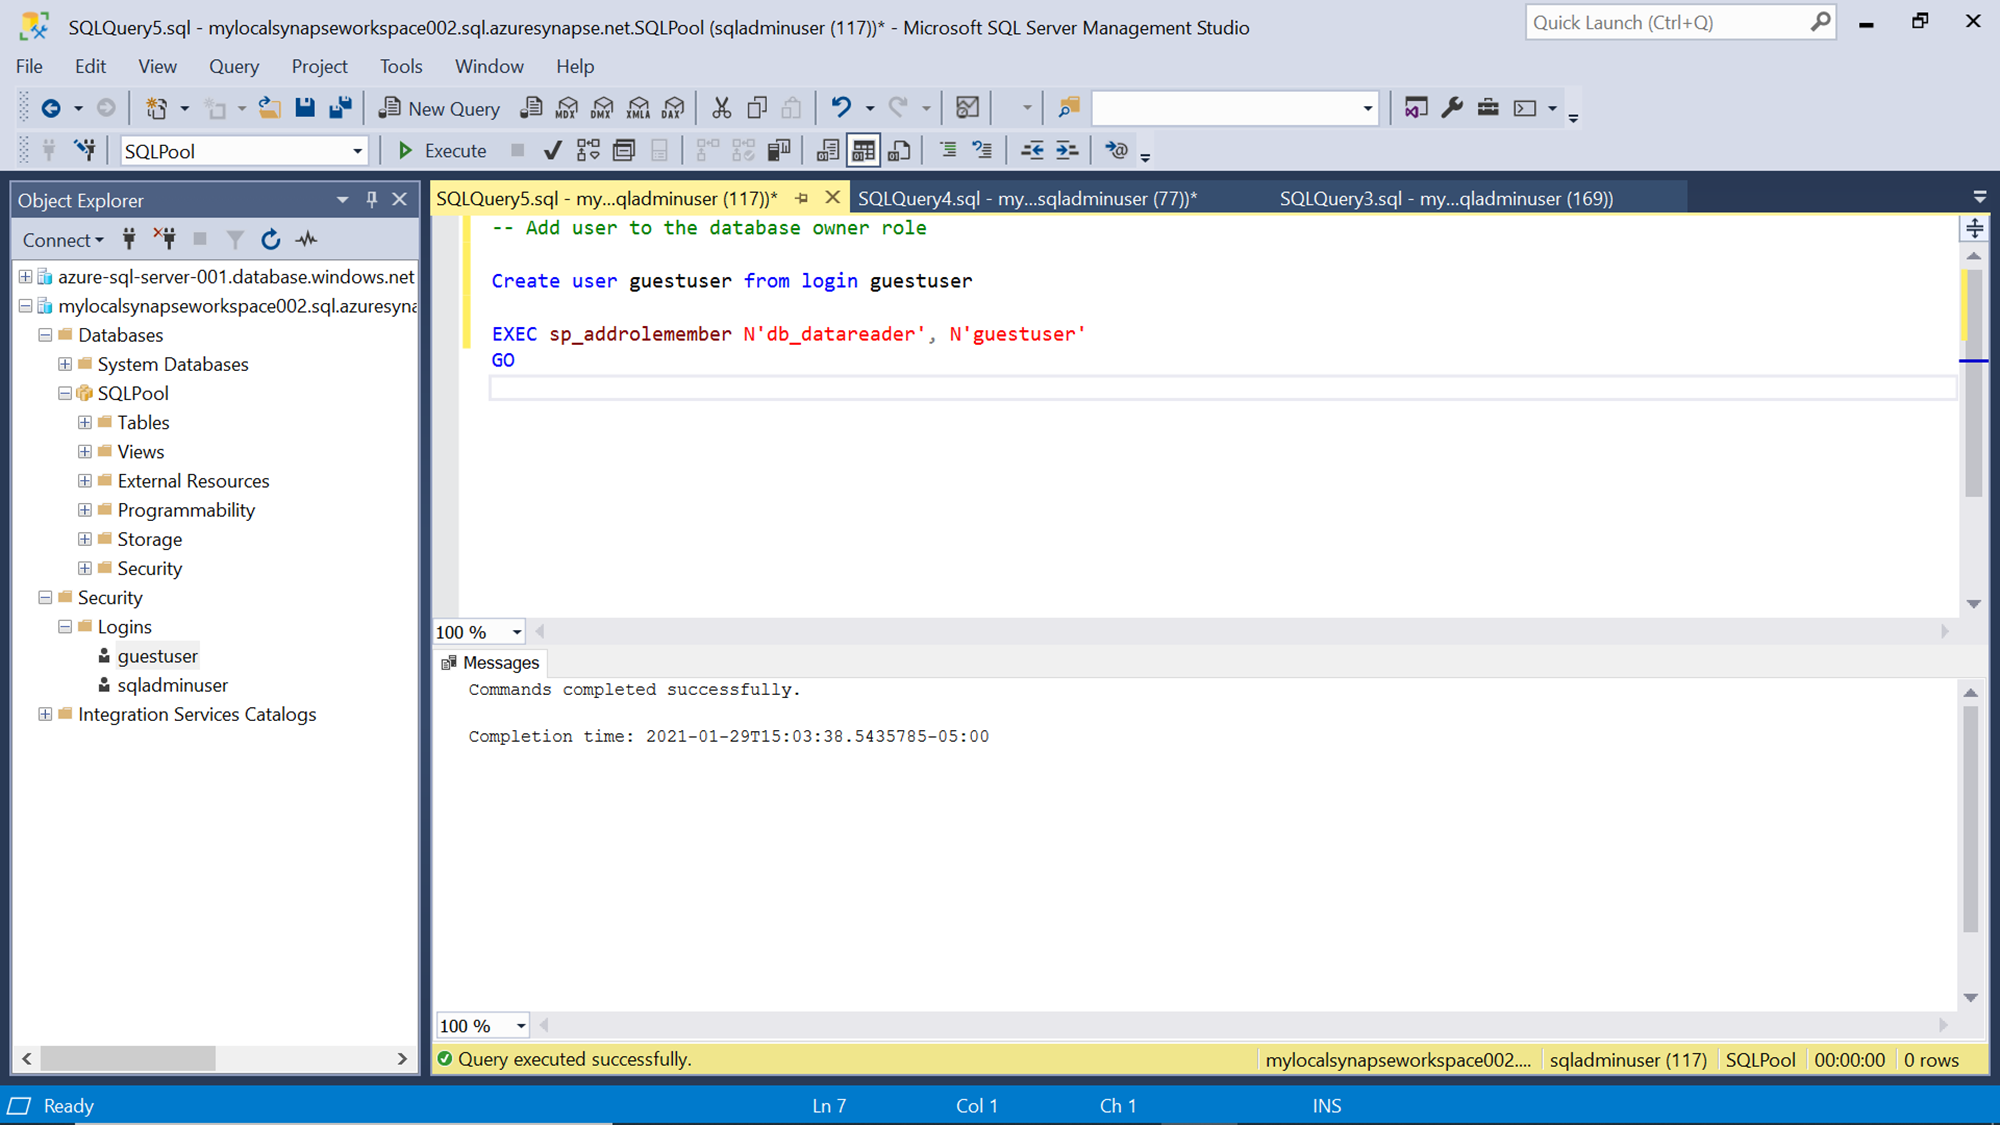Click the MDX query icon
This screenshot has width=2000, height=1125.
[x=567, y=108]
